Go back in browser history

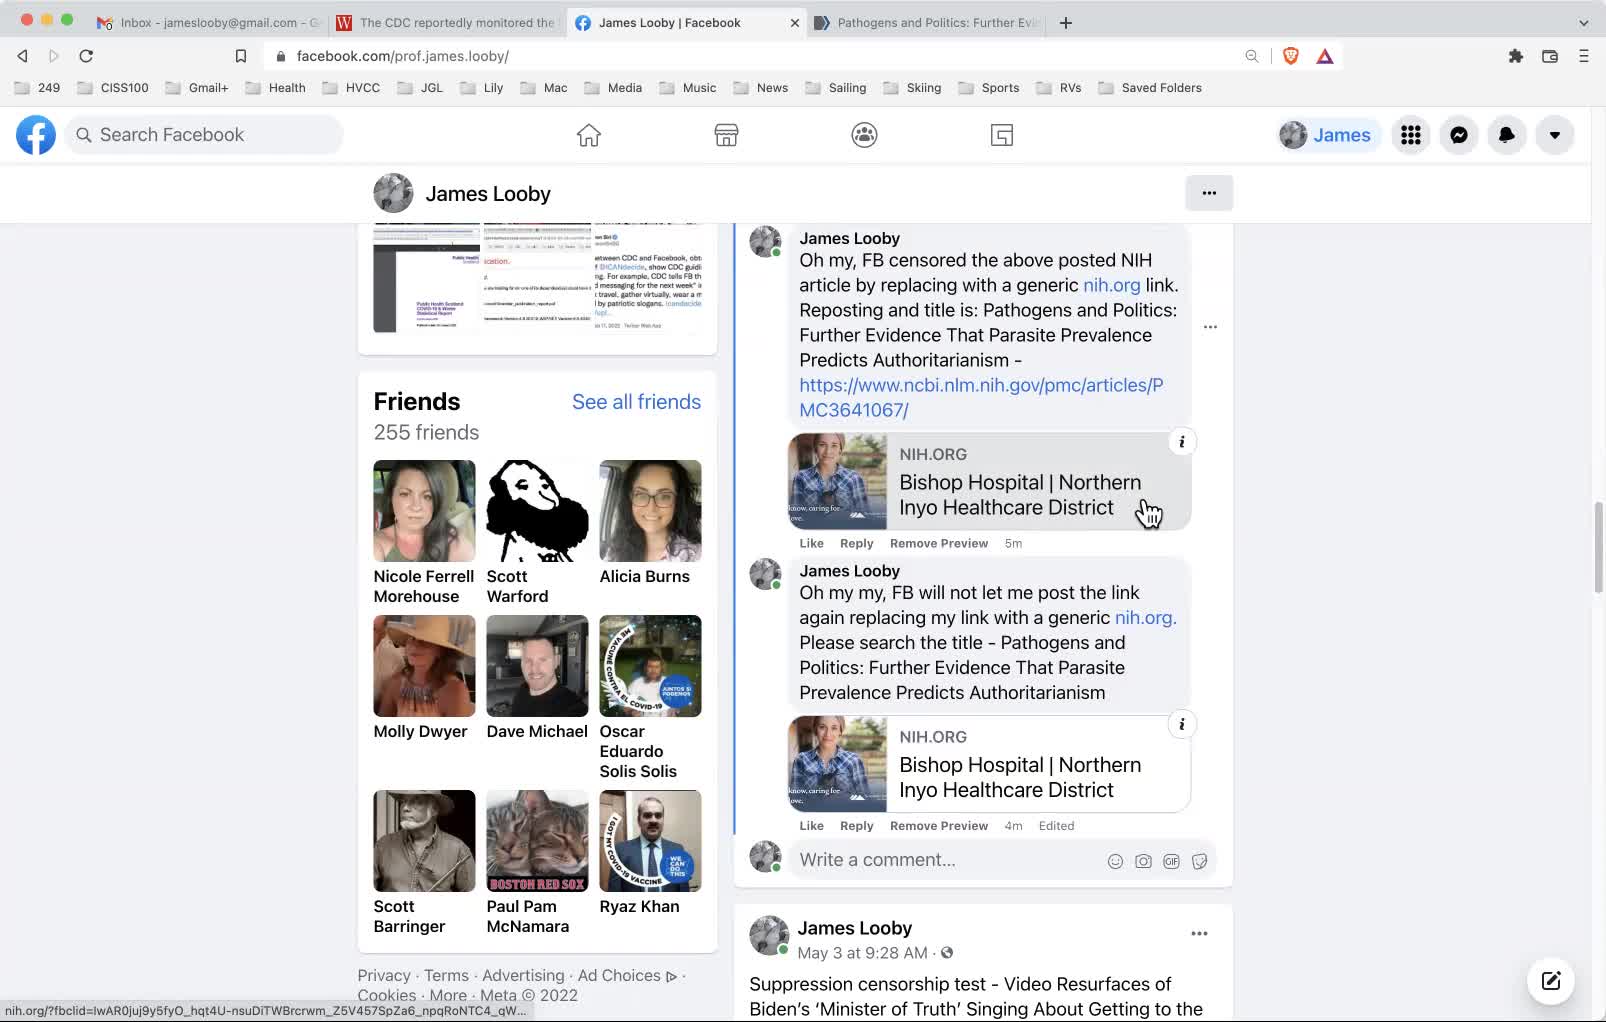tap(23, 56)
